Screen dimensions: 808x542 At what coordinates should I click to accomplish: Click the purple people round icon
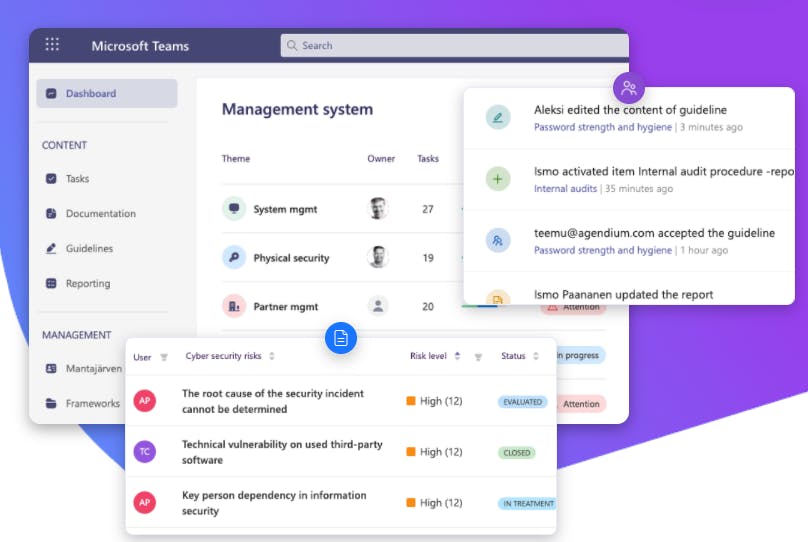pos(629,88)
